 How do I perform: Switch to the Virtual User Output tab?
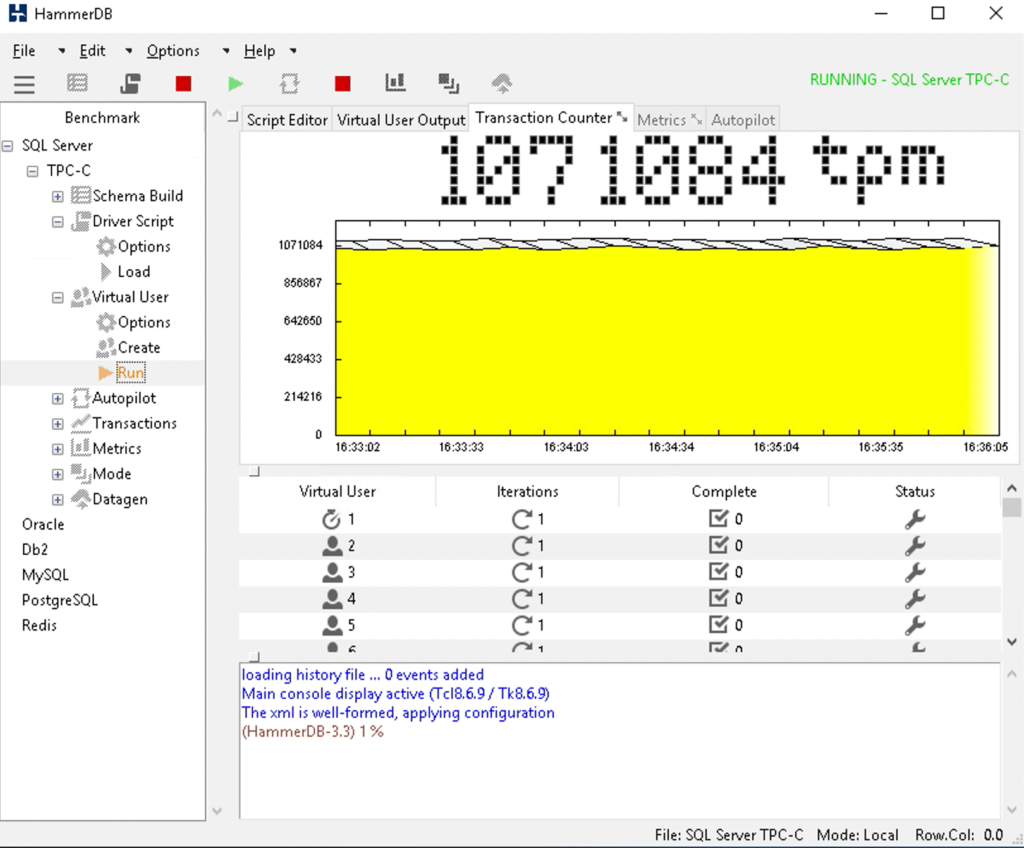401,120
